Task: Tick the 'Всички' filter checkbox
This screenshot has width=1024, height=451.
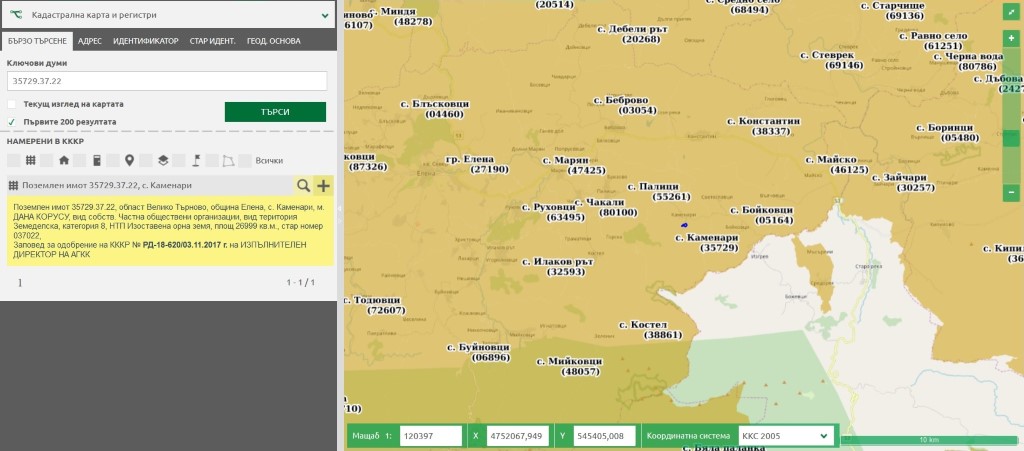Action: tap(245, 160)
